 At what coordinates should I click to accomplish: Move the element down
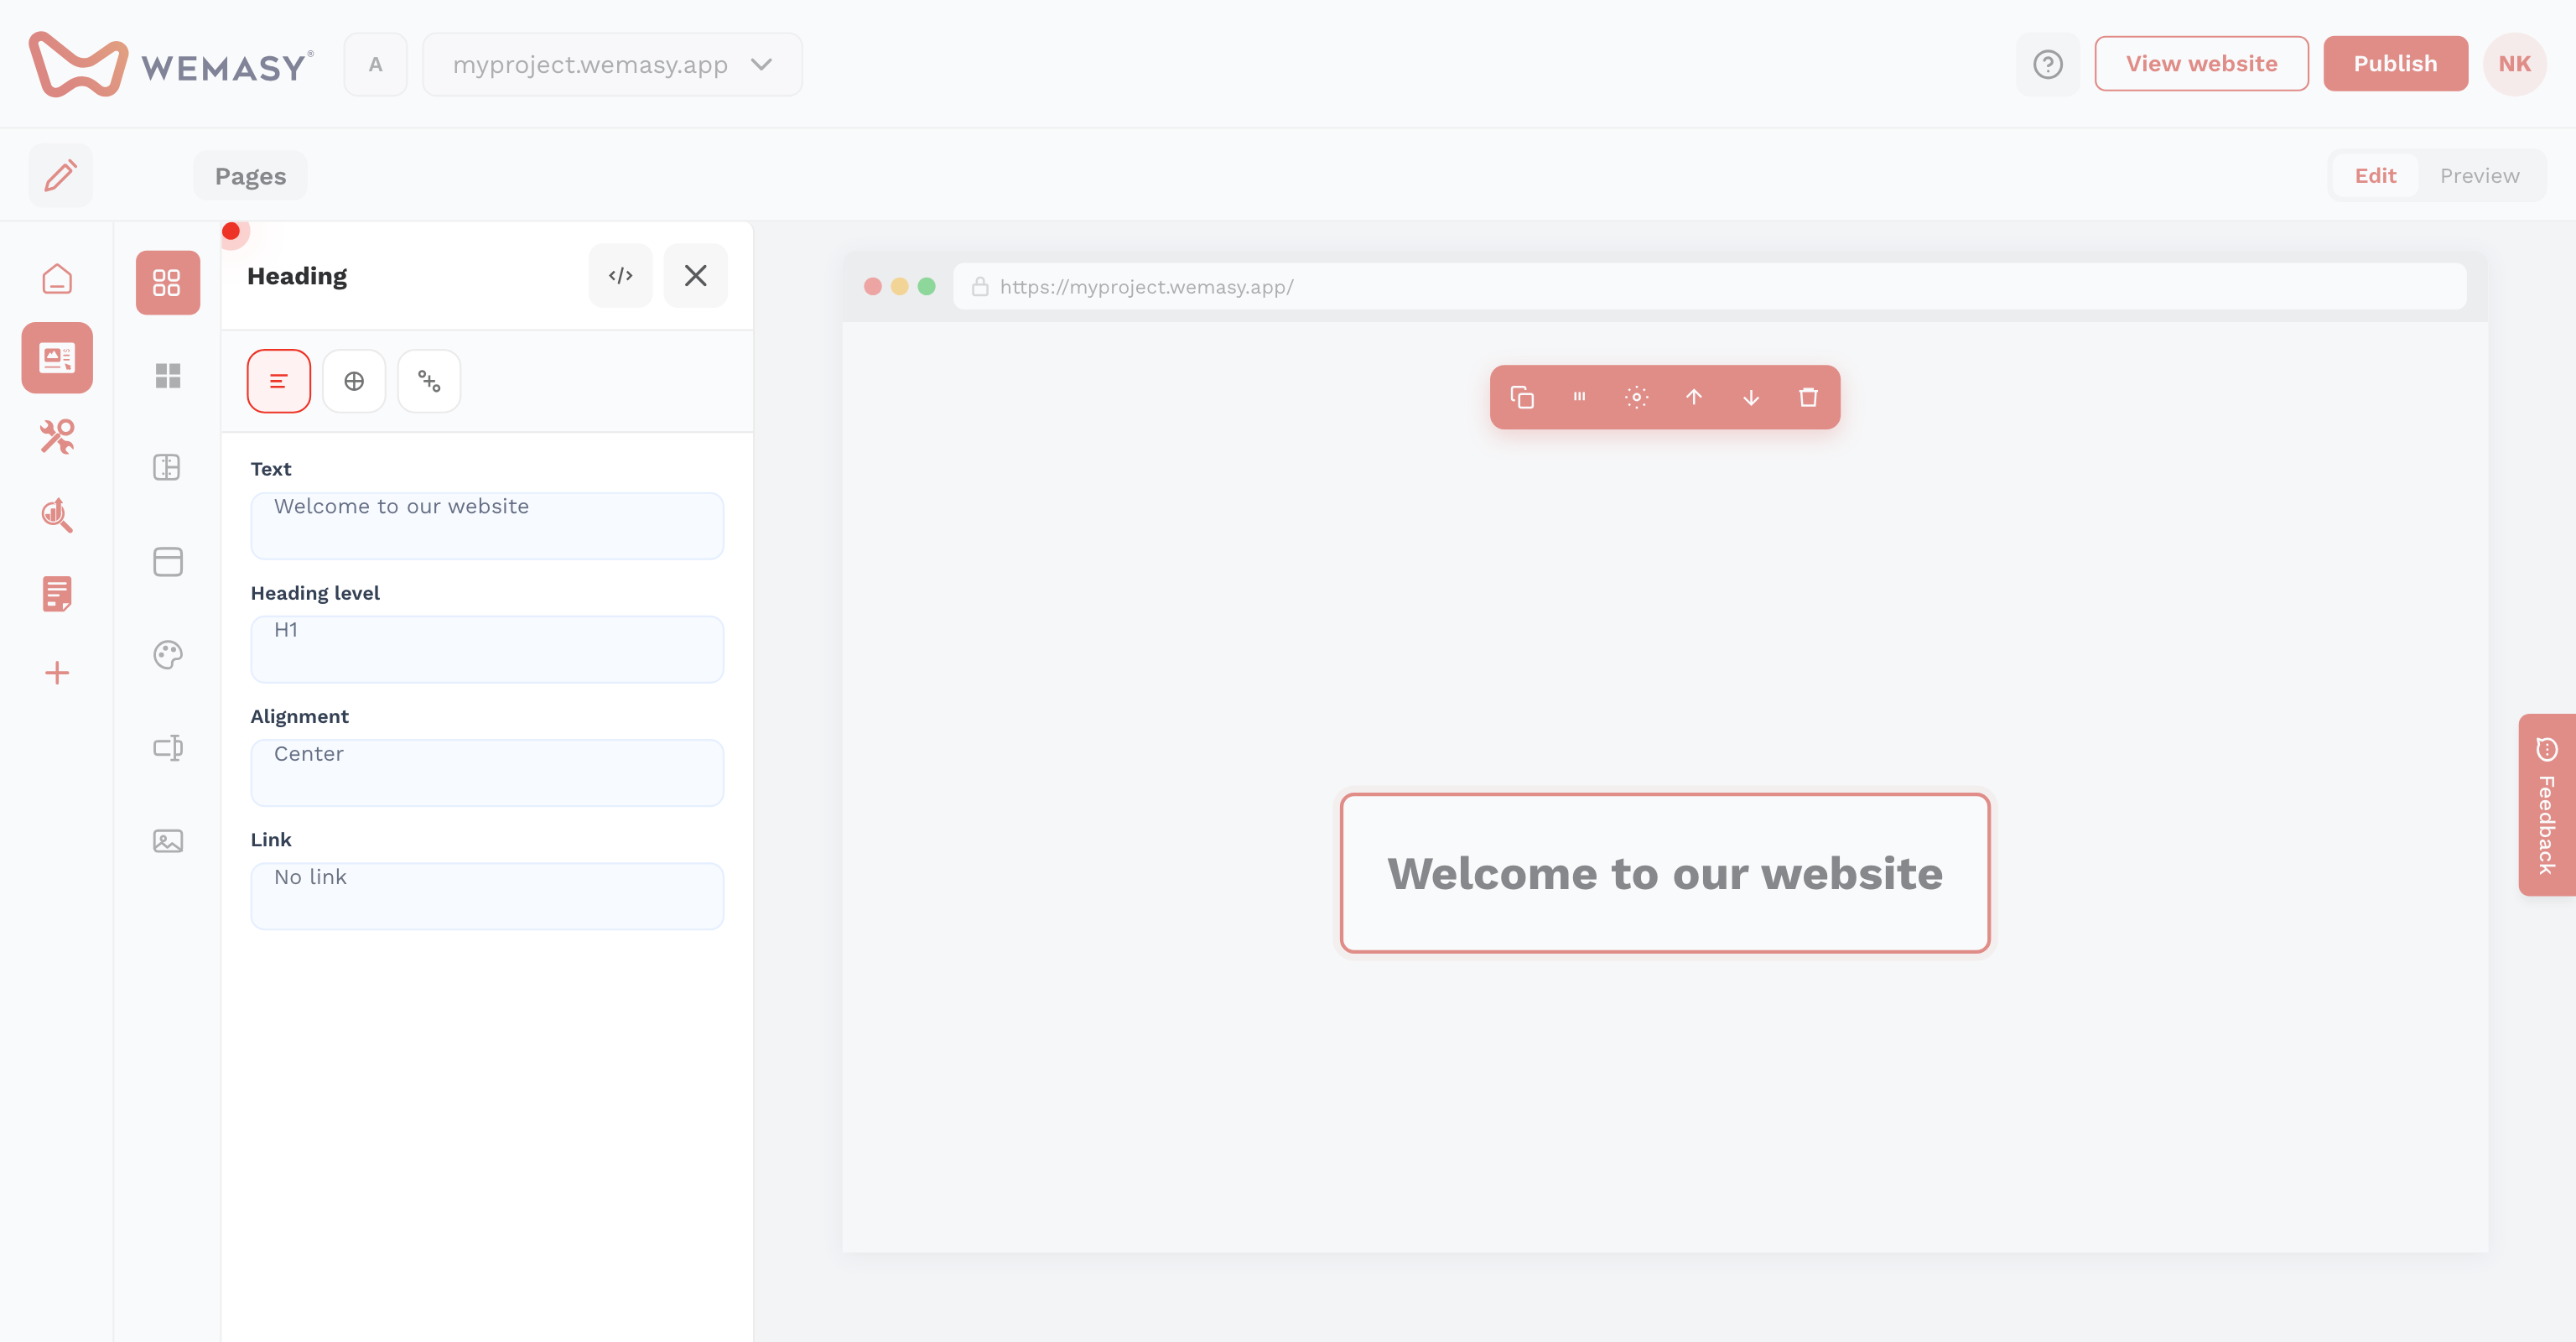click(1751, 398)
